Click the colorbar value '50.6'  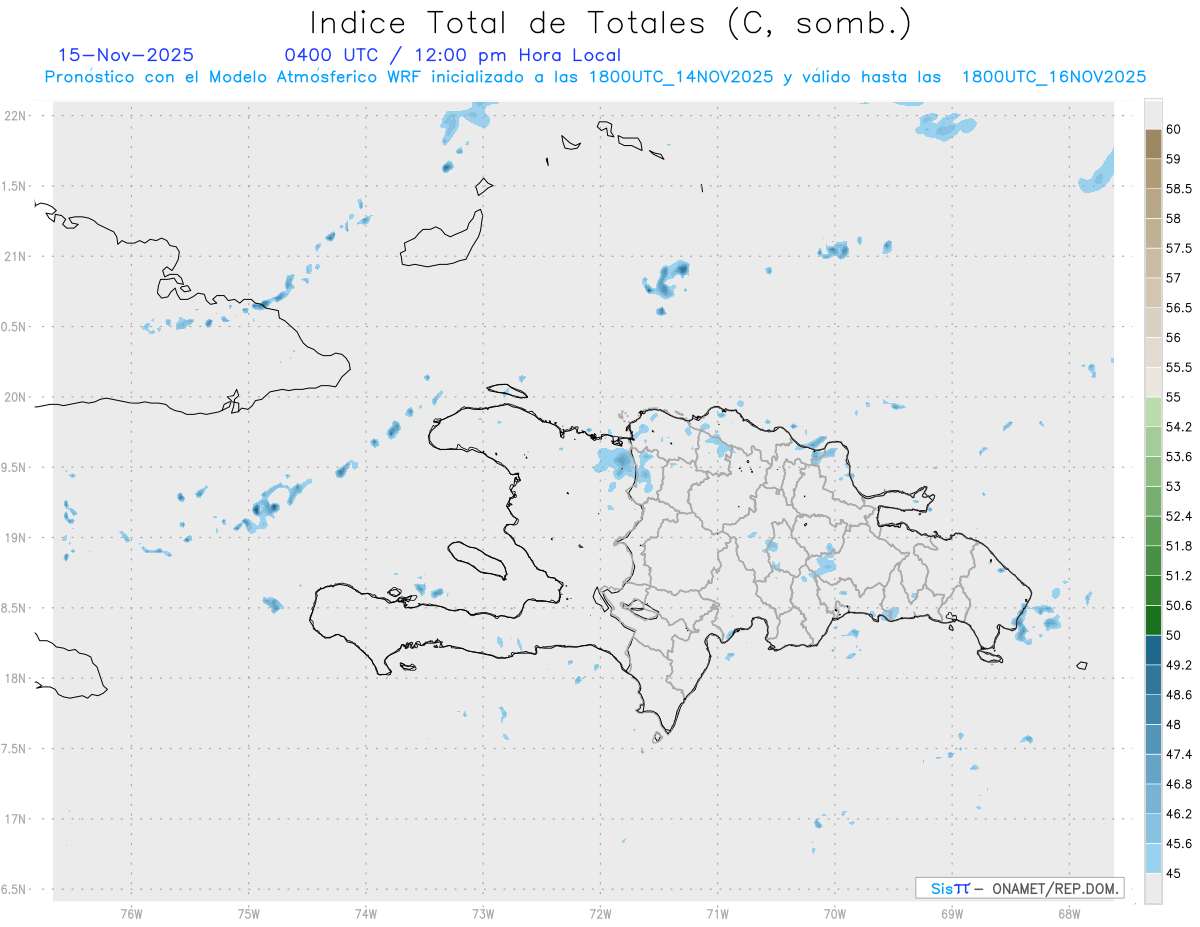coord(1179,605)
